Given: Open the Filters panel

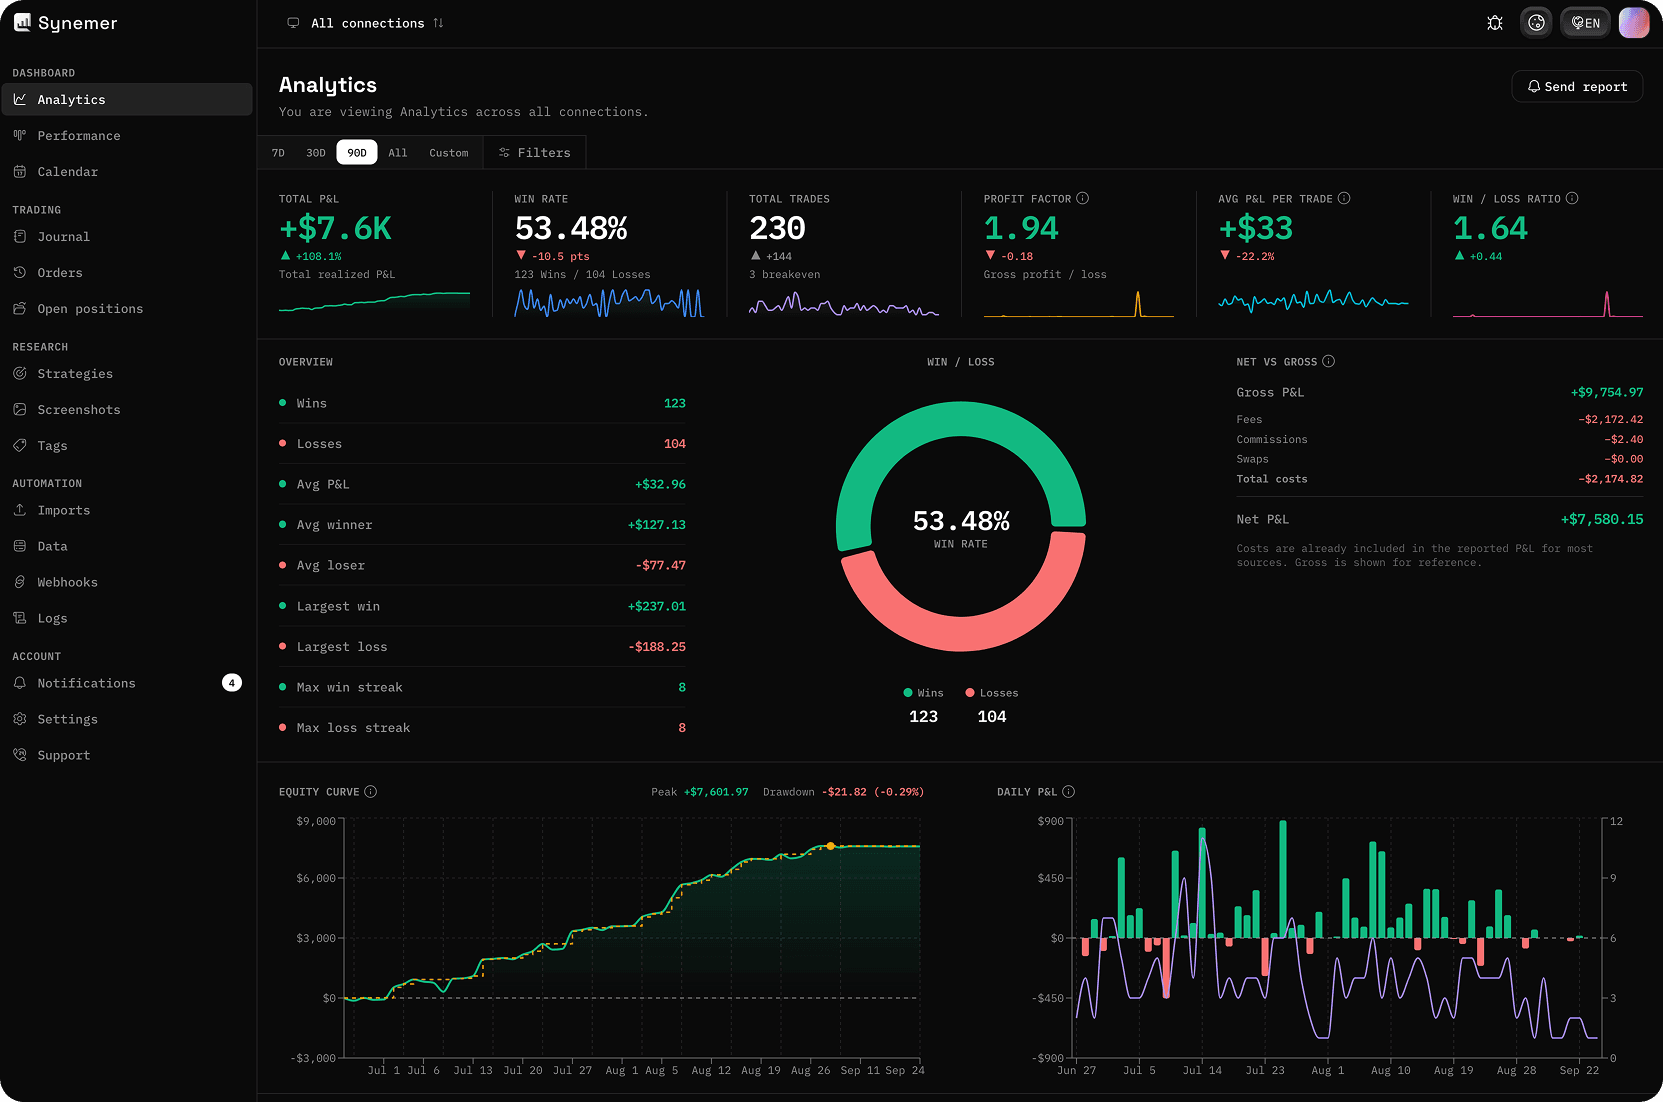Looking at the screenshot, I should tap(535, 153).
